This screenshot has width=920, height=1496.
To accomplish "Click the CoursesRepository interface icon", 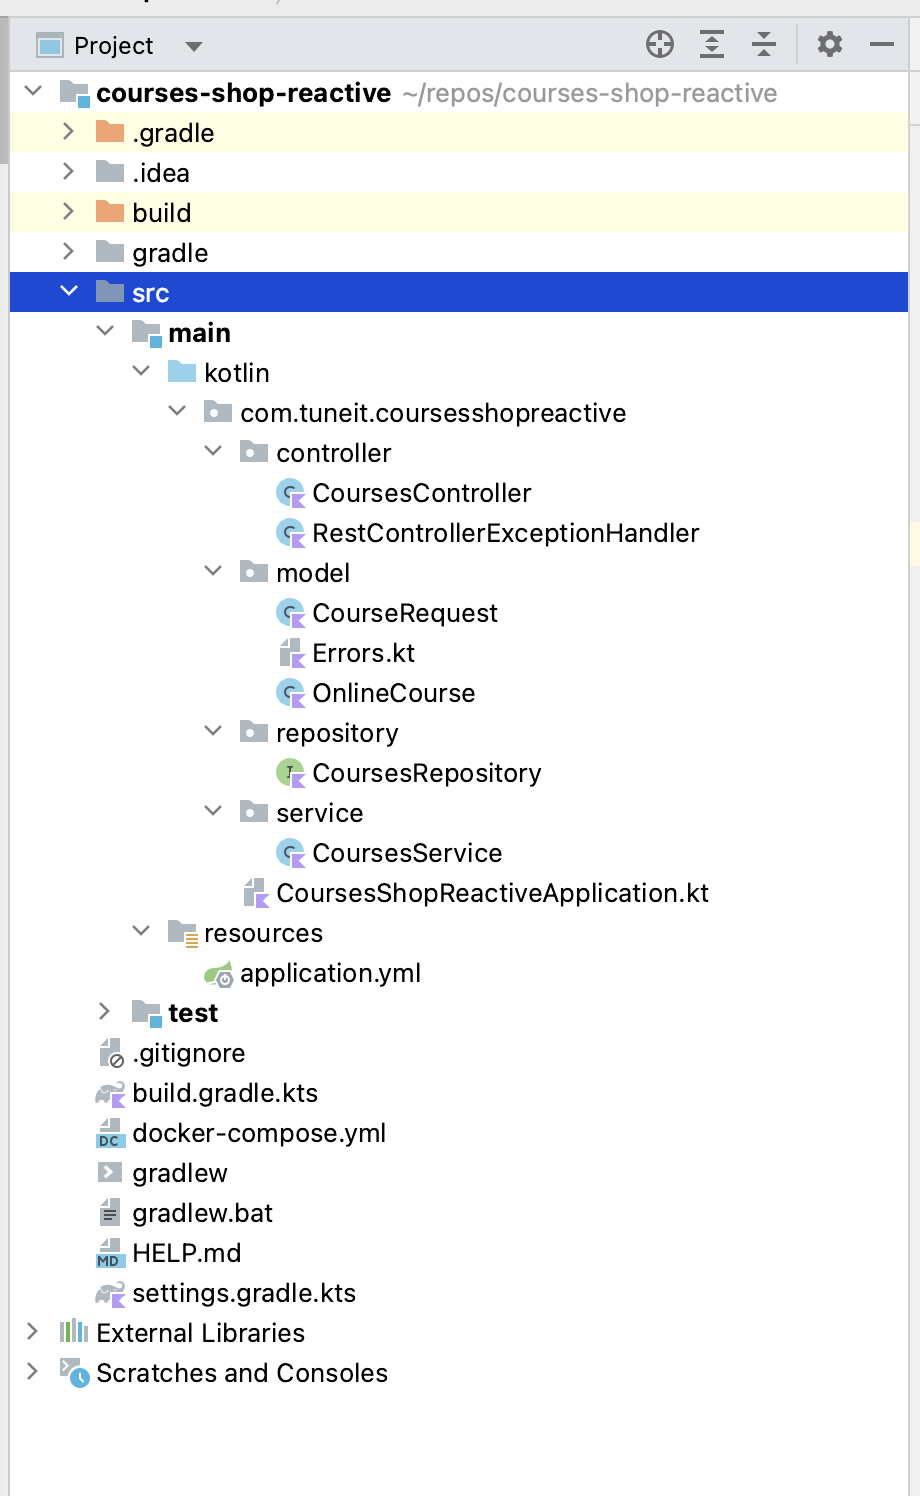I will tap(290, 773).
